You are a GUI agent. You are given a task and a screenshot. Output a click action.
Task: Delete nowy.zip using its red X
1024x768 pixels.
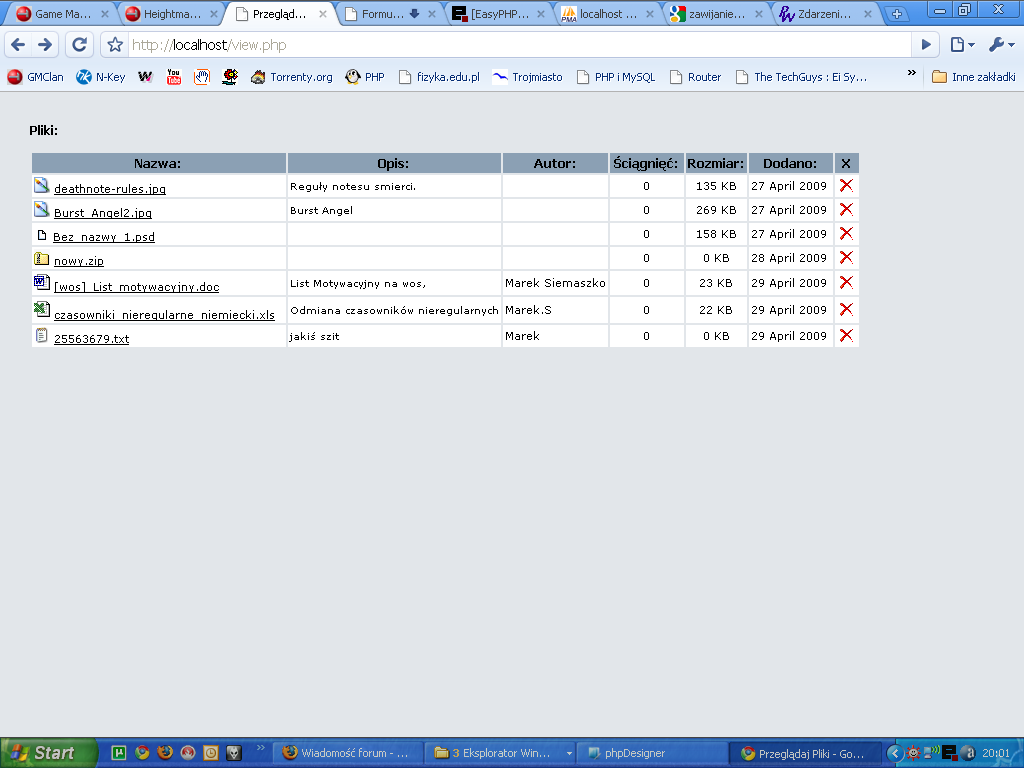[846, 258]
